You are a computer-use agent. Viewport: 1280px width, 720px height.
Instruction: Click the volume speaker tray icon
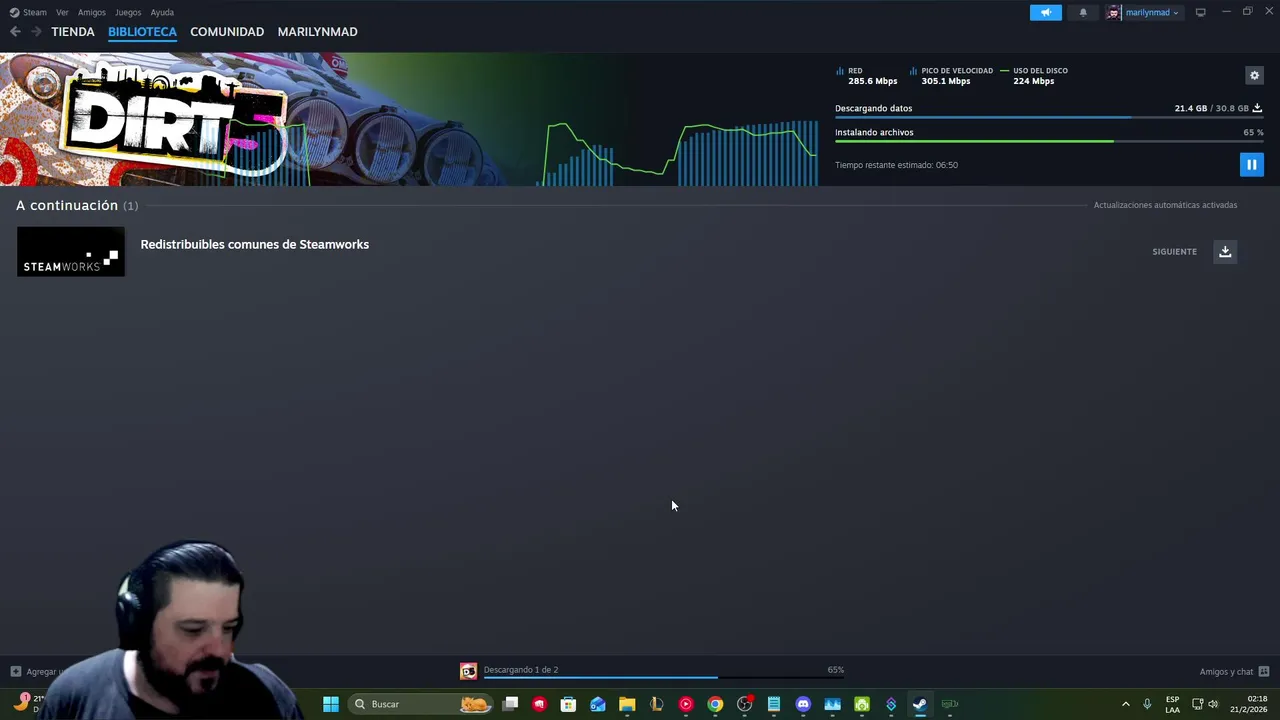(x=1213, y=704)
